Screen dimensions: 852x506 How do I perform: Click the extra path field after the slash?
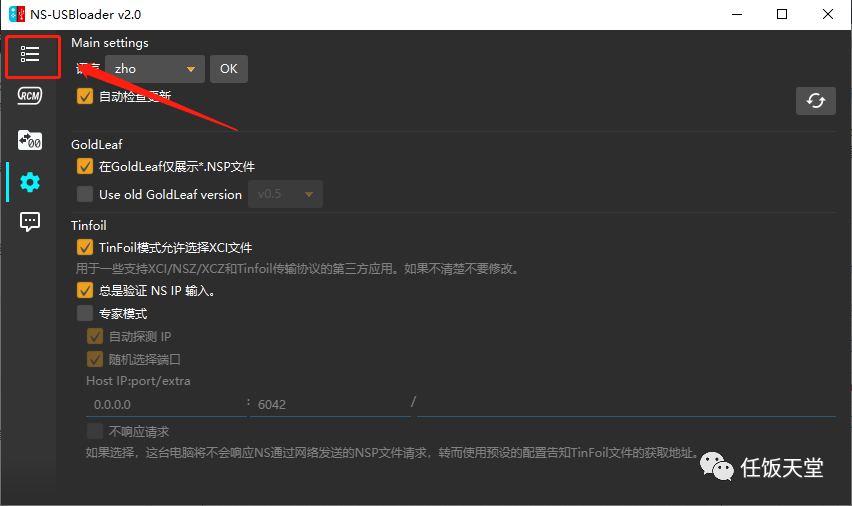[x=627, y=404]
